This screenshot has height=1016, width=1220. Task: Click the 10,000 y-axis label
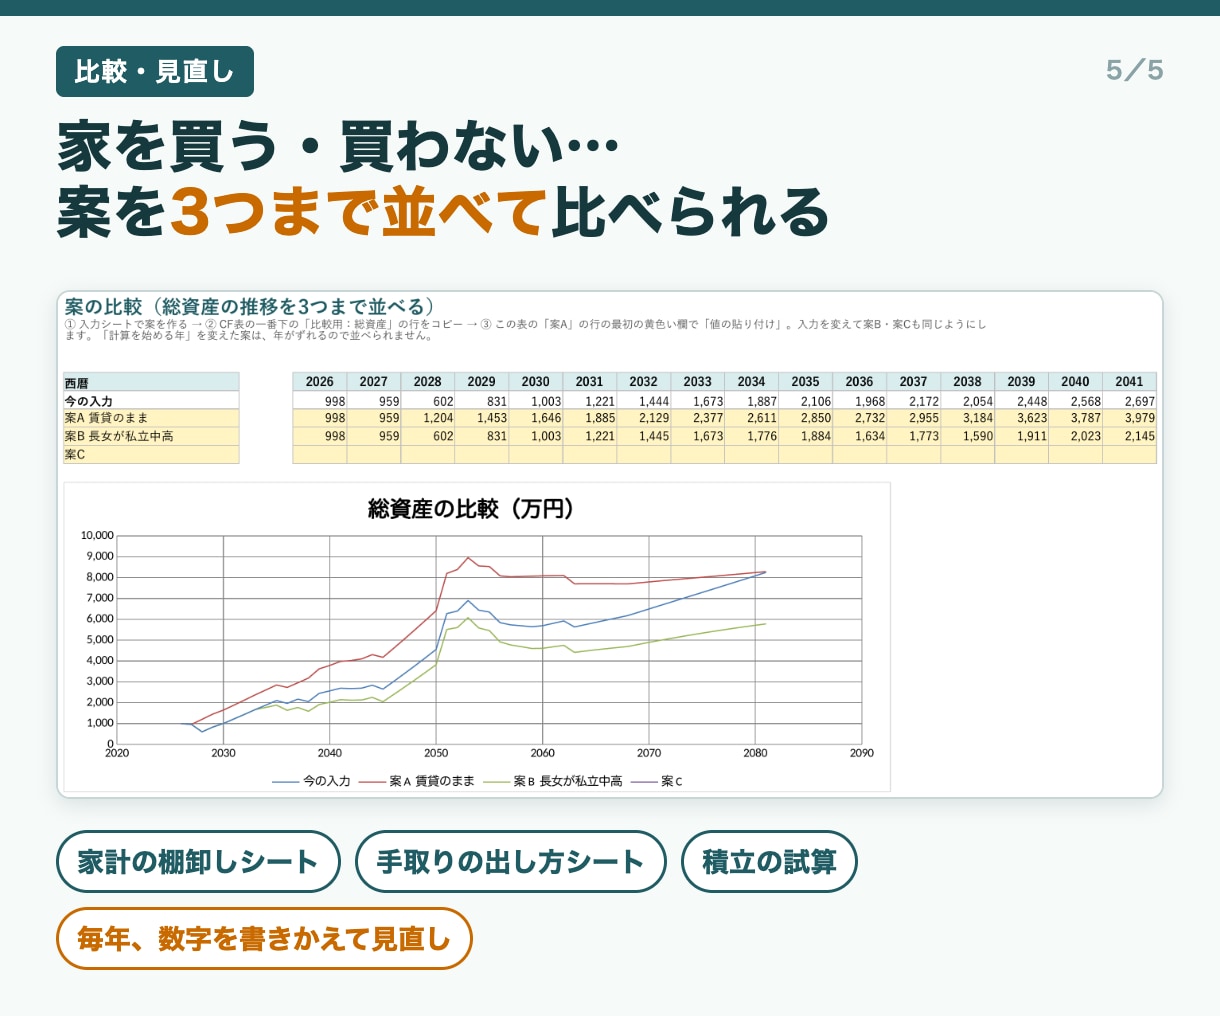(x=98, y=536)
